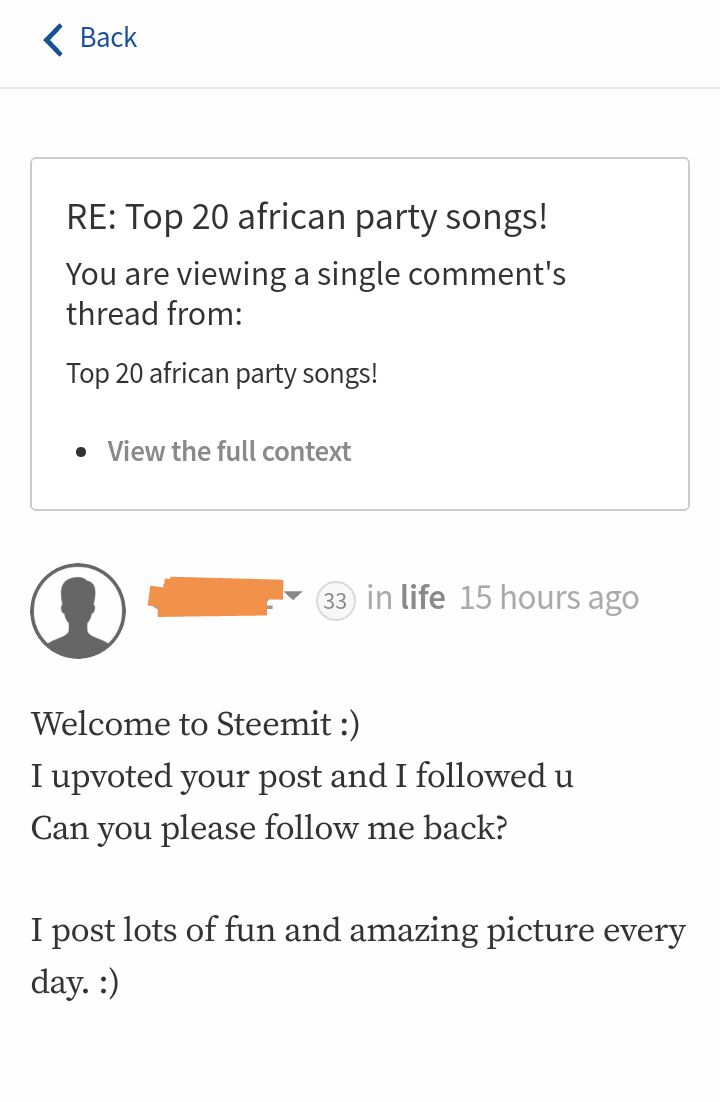The width and height of the screenshot is (720, 1102).
Task: Tap the Back chevron arrow icon
Action: (x=53, y=40)
